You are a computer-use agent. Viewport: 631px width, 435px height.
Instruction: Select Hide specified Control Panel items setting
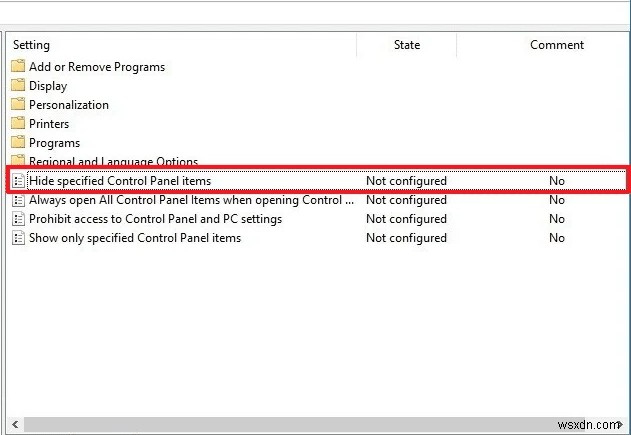click(x=120, y=181)
